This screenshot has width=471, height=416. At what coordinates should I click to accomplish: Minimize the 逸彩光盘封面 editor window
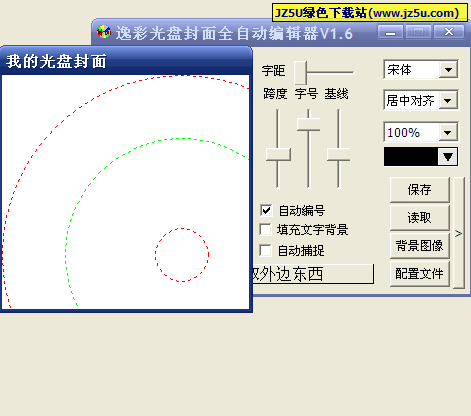click(391, 32)
